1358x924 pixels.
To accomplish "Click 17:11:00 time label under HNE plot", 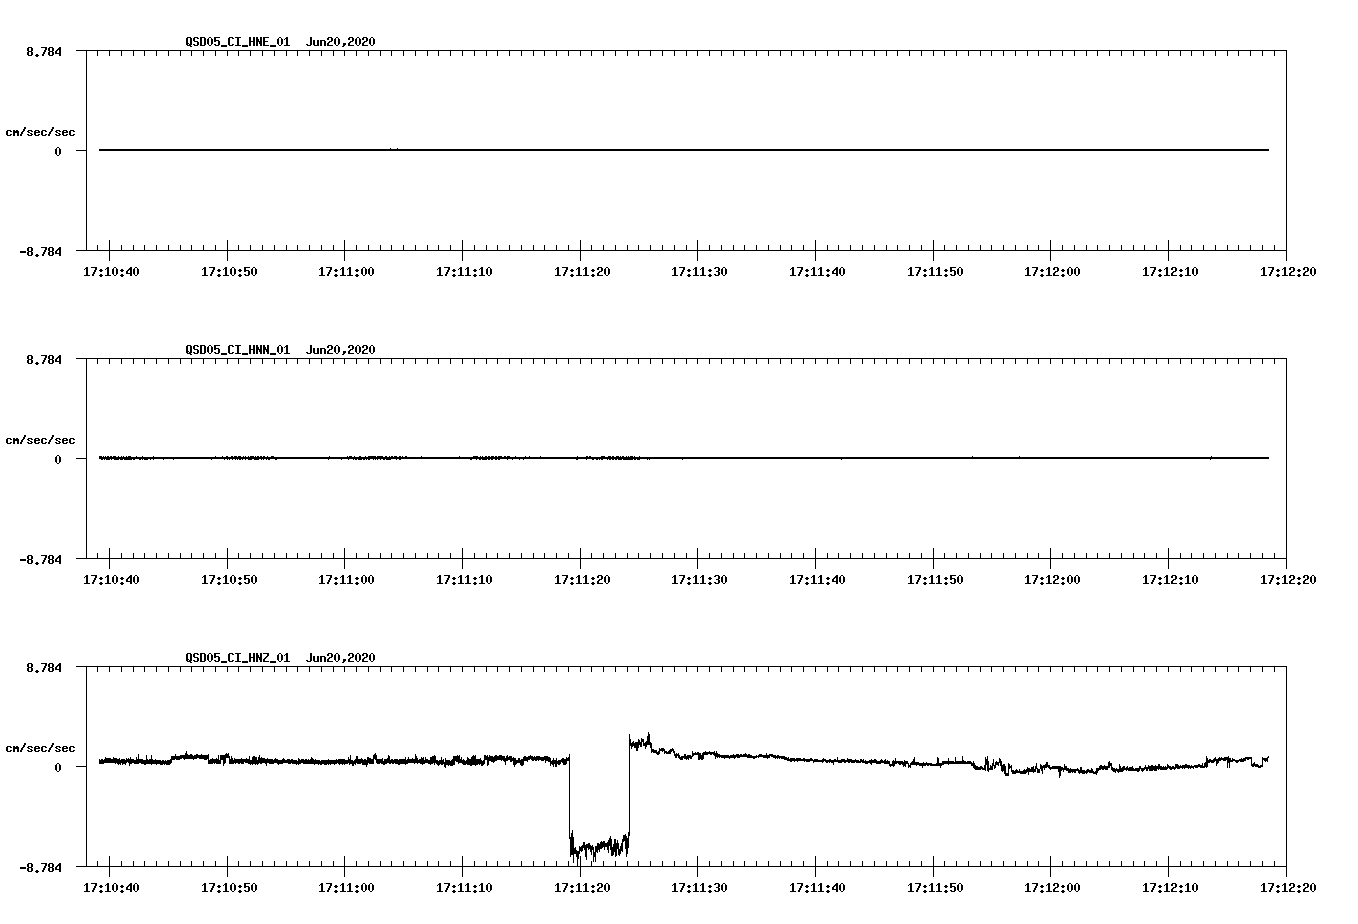I will pyautogui.click(x=346, y=271).
